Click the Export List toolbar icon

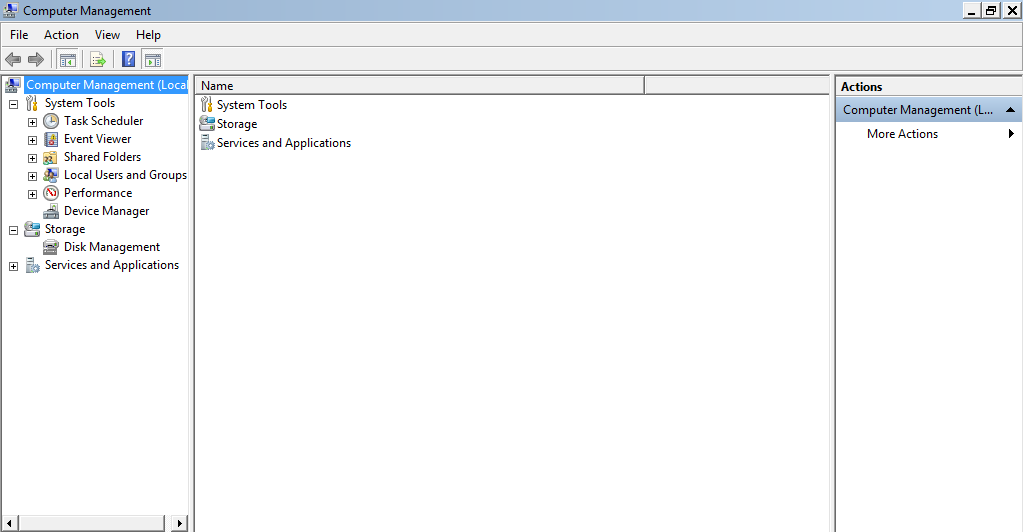(98, 60)
